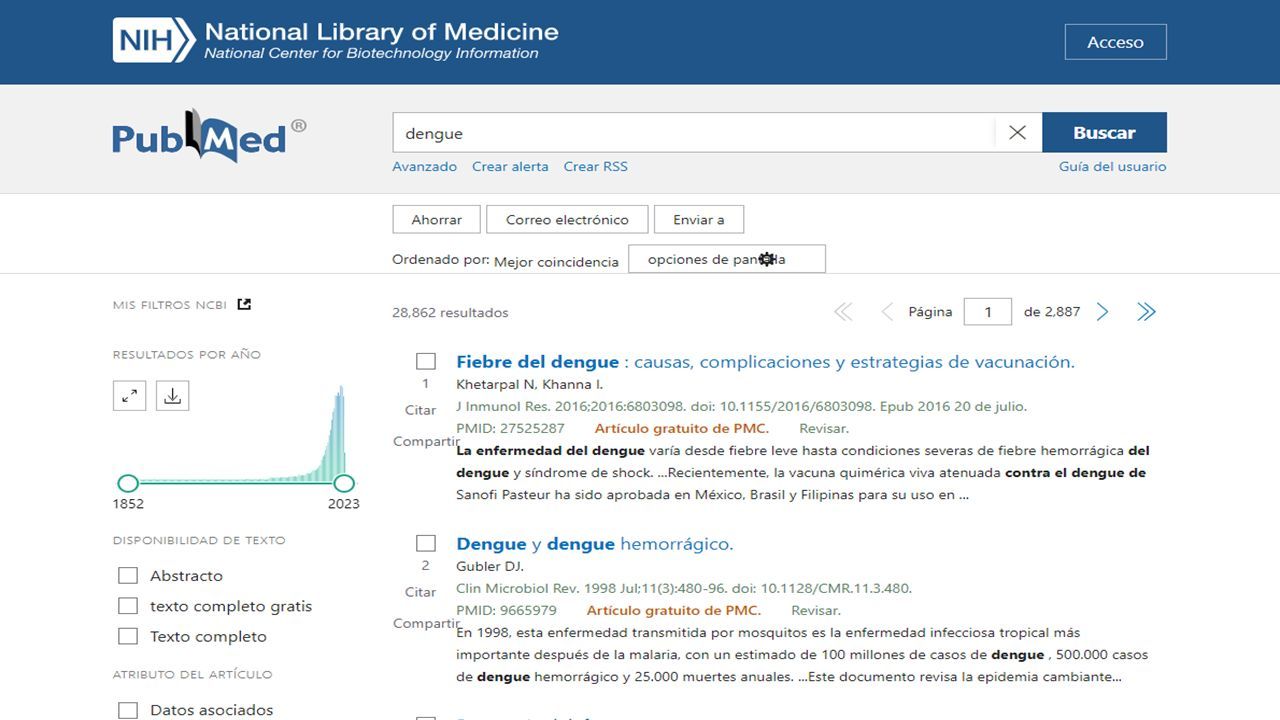Open display options via the gear icon
The height and width of the screenshot is (720, 1280).
coord(767,259)
